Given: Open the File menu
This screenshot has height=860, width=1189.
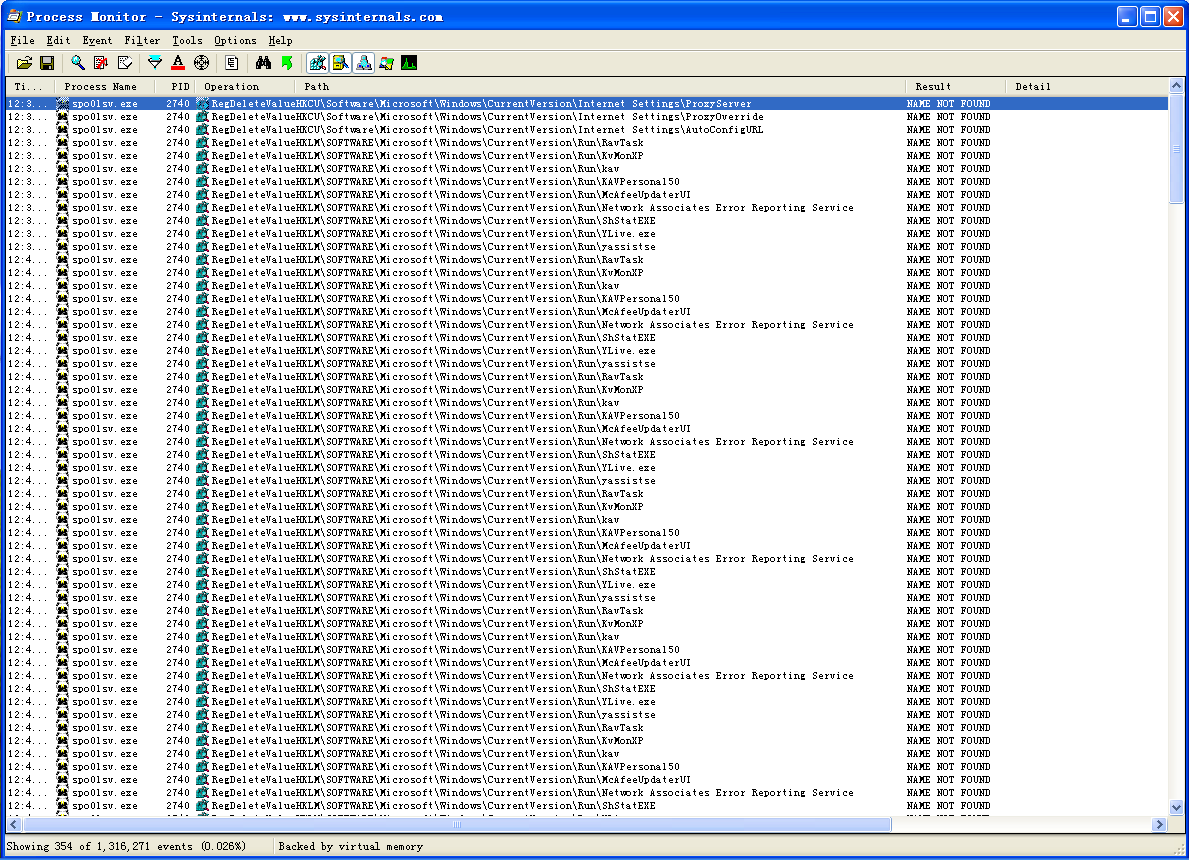Looking at the screenshot, I should (22, 40).
